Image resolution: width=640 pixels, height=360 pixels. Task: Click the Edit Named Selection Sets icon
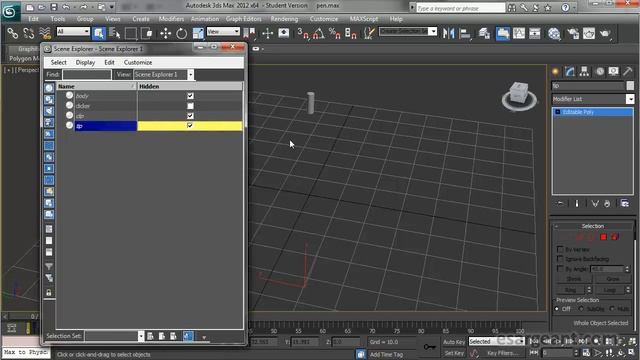[369, 33]
